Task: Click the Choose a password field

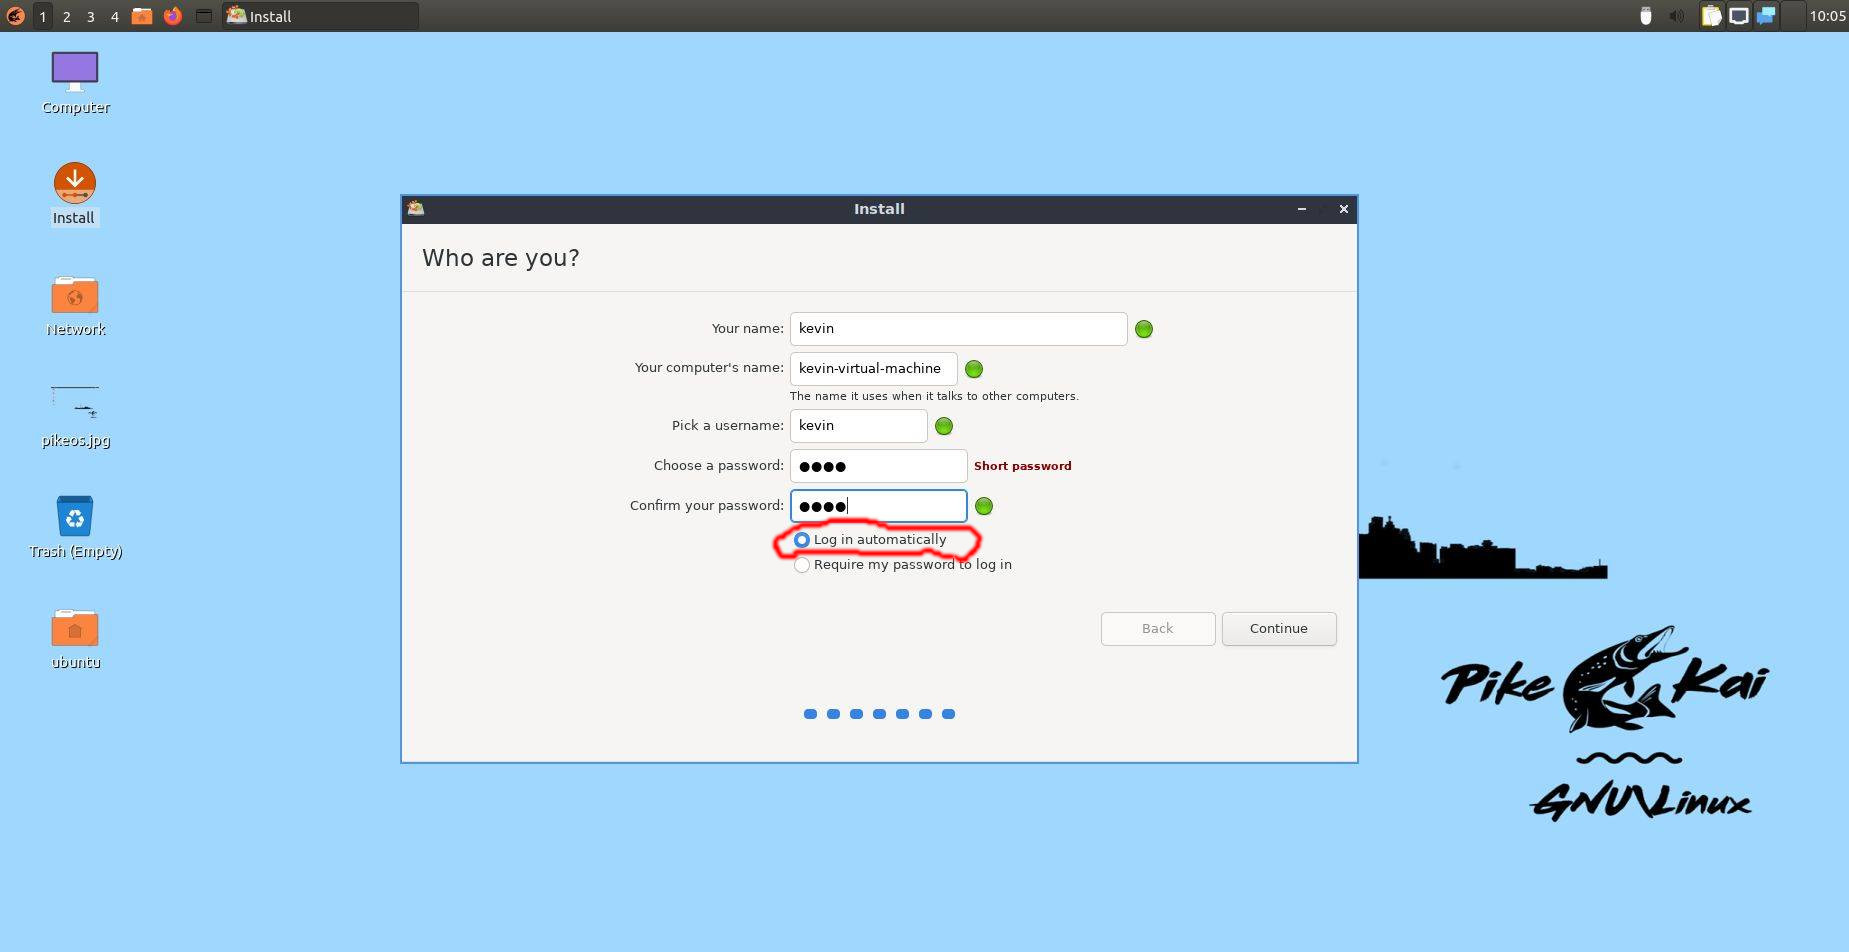Action: (878, 466)
